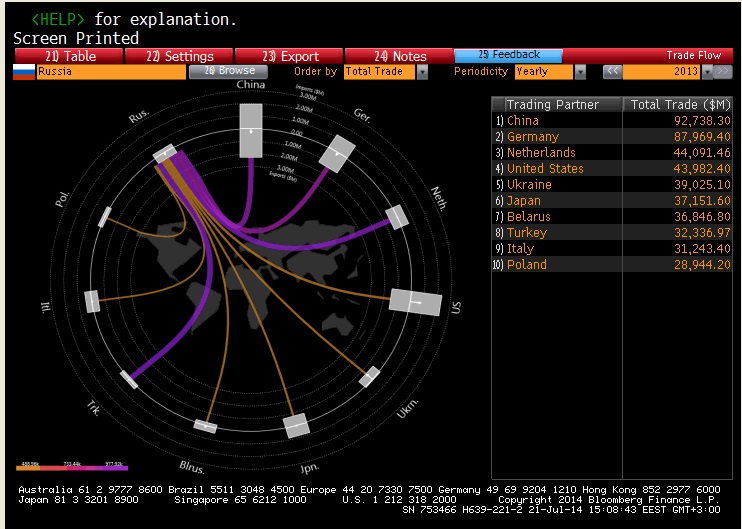The height and width of the screenshot is (529, 742).
Task: Send feedback with the 25) Feedback button
Action: (508, 55)
